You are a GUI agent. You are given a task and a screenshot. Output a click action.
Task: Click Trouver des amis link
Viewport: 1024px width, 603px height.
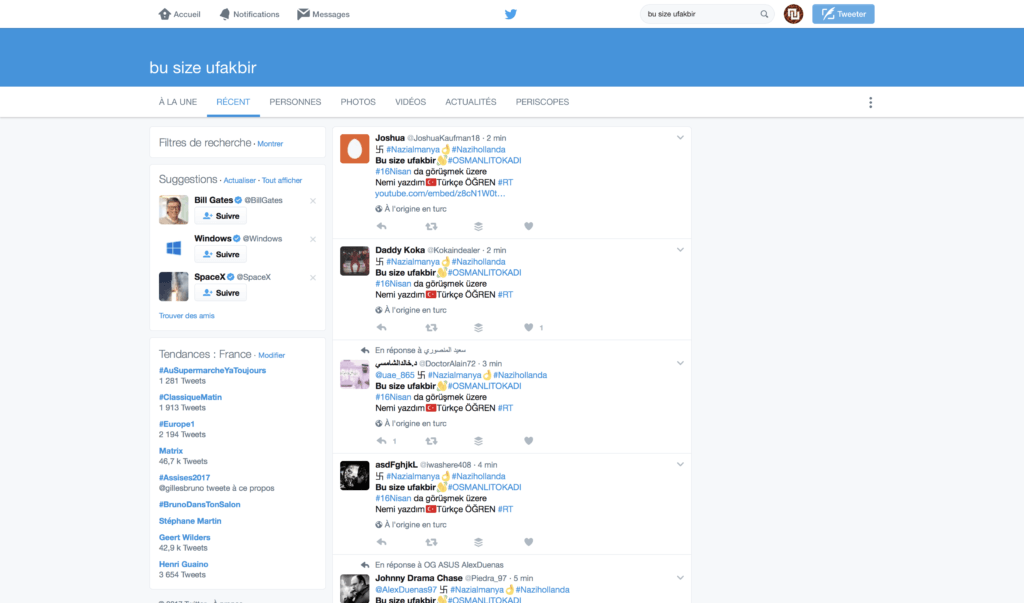(x=187, y=316)
